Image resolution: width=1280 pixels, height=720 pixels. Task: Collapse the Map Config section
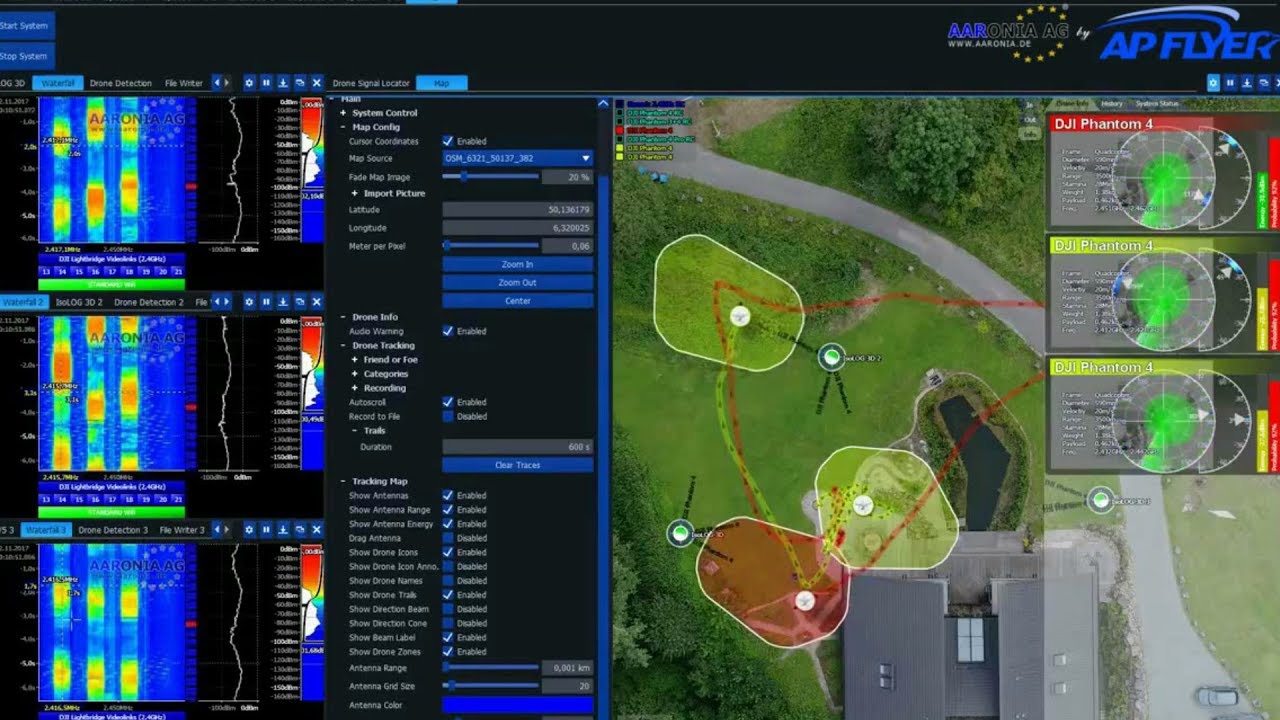[343, 127]
